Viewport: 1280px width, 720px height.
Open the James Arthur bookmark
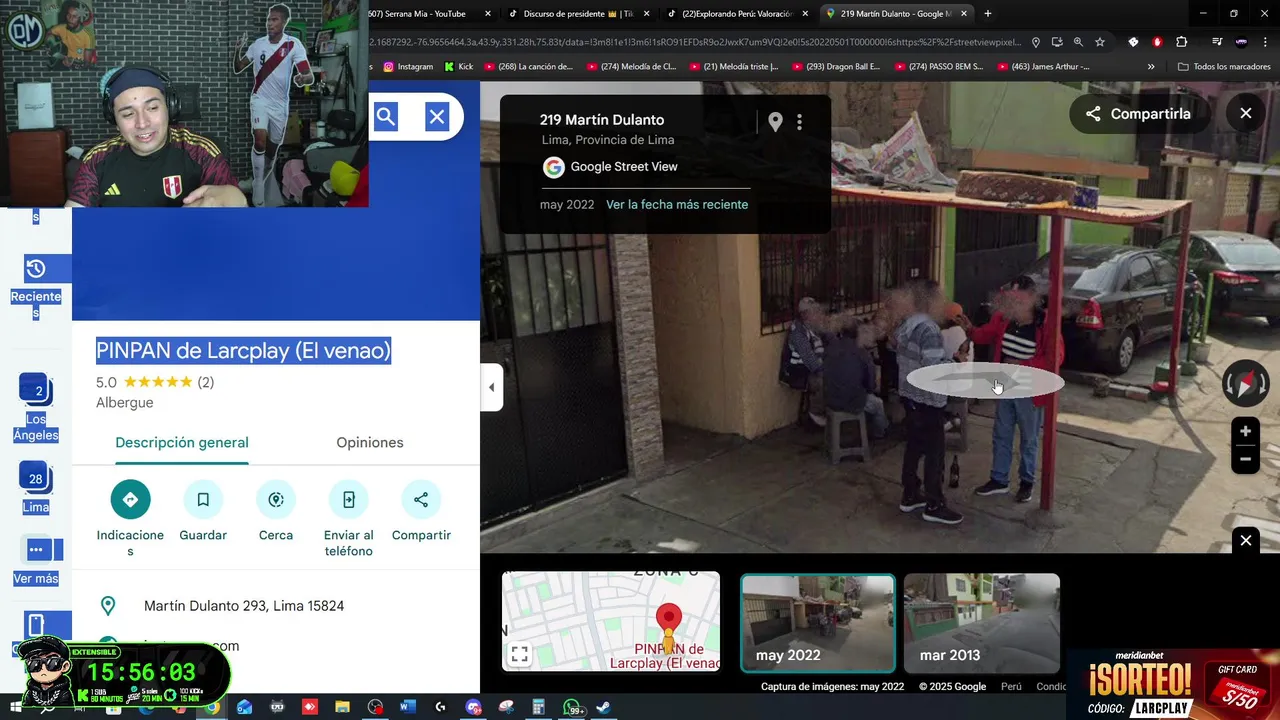1043,67
